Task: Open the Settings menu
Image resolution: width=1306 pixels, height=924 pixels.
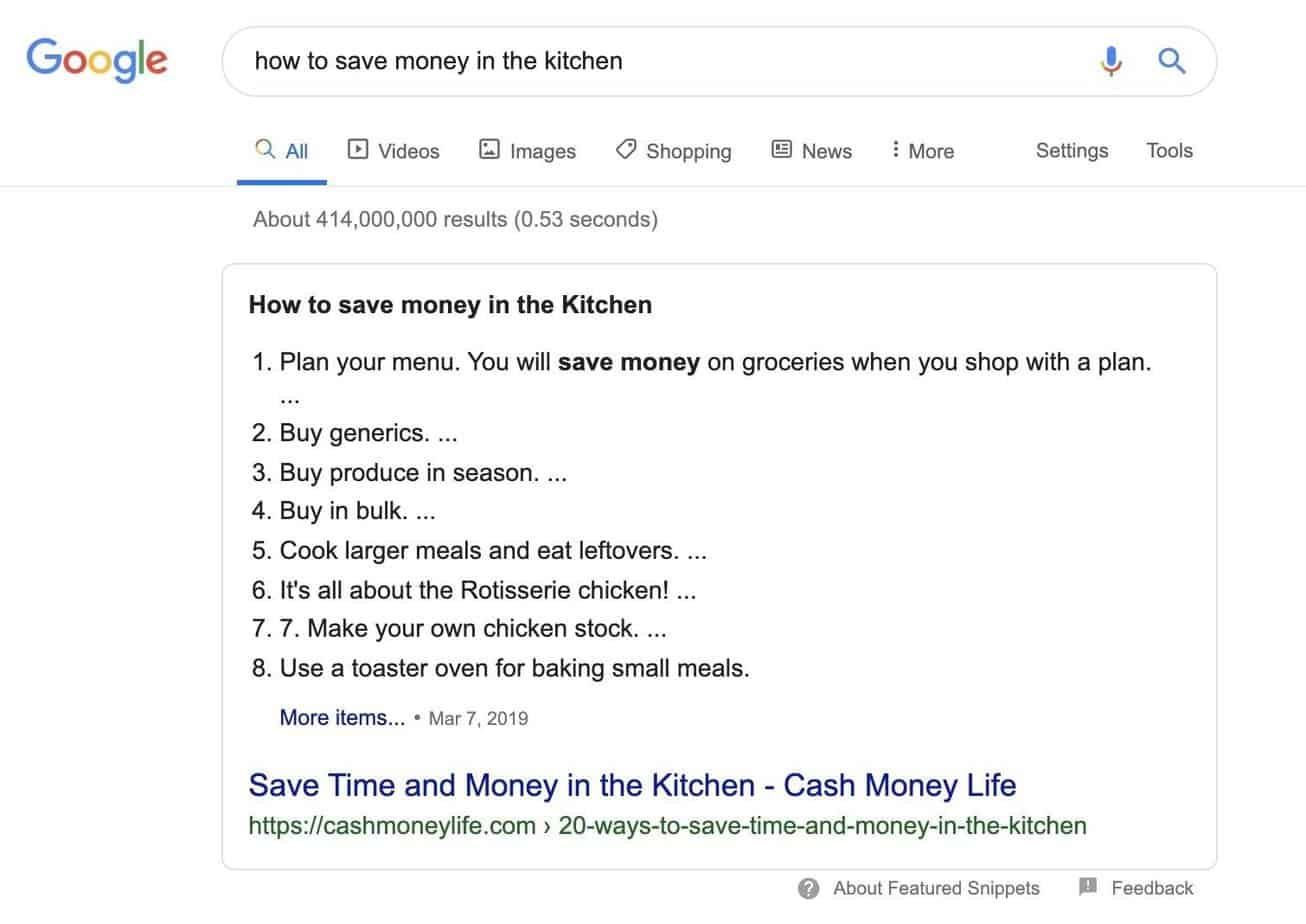Action: click(x=1071, y=150)
